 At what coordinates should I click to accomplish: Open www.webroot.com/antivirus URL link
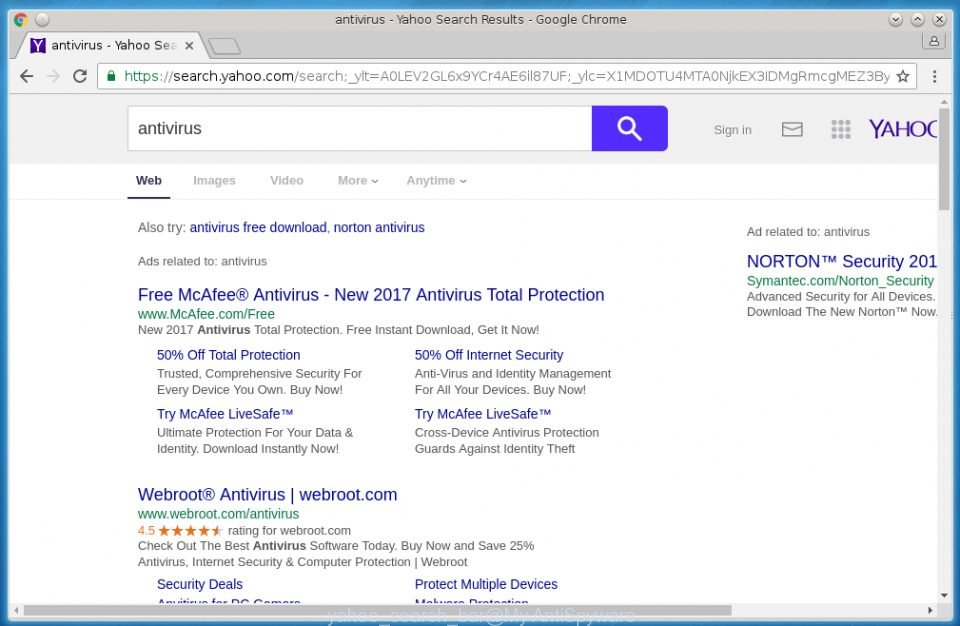click(x=219, y=513)
